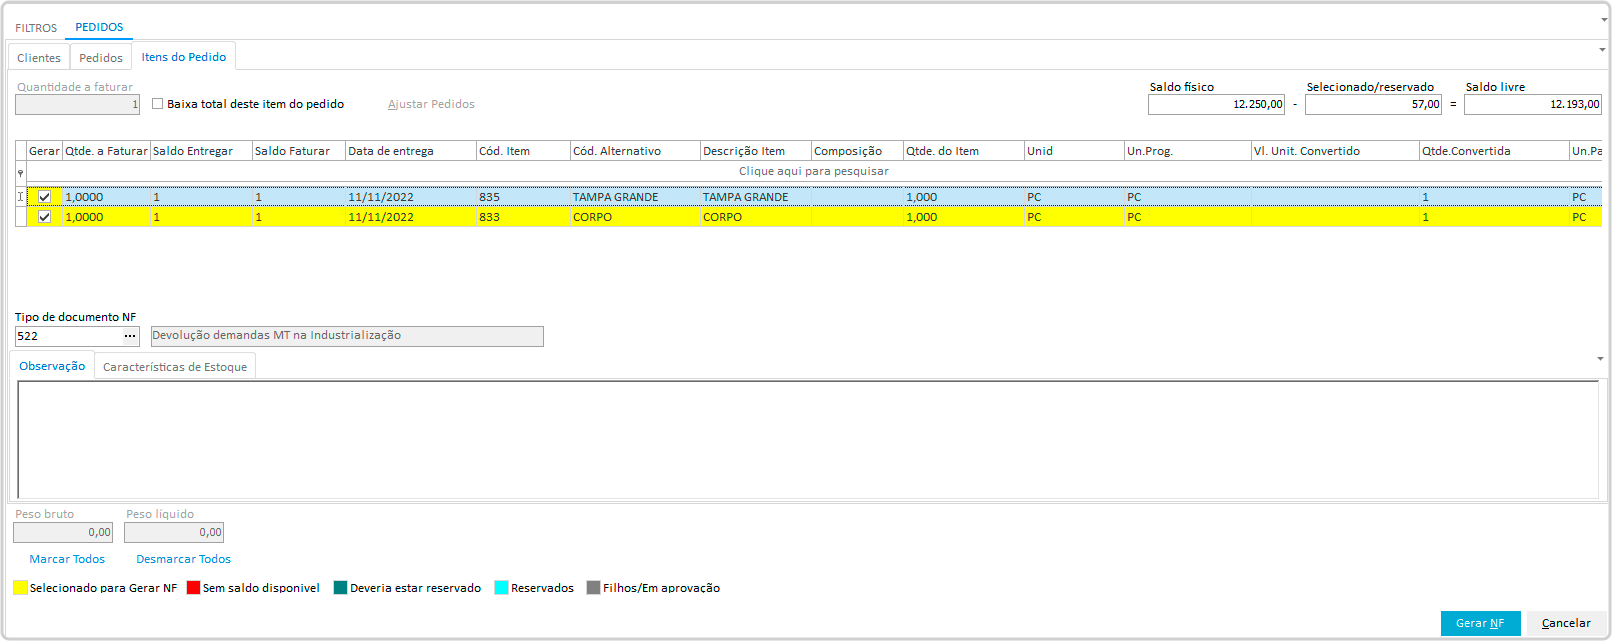Uncheck Gerar checkbox for CORPO item
Screen dimensions: 1614x641
coord(45,217)
